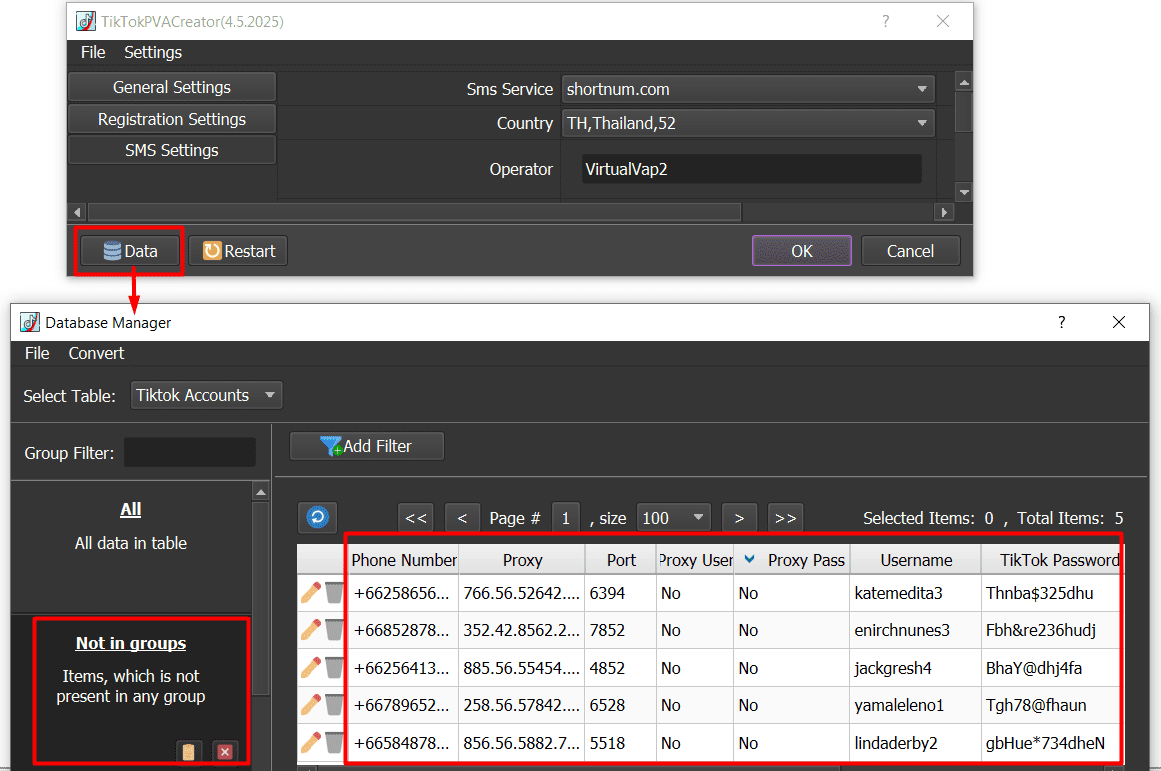1161x771 pixels.
Task: Edit the enirchnunes3 row with pencil icon
Action: (311, 630)
